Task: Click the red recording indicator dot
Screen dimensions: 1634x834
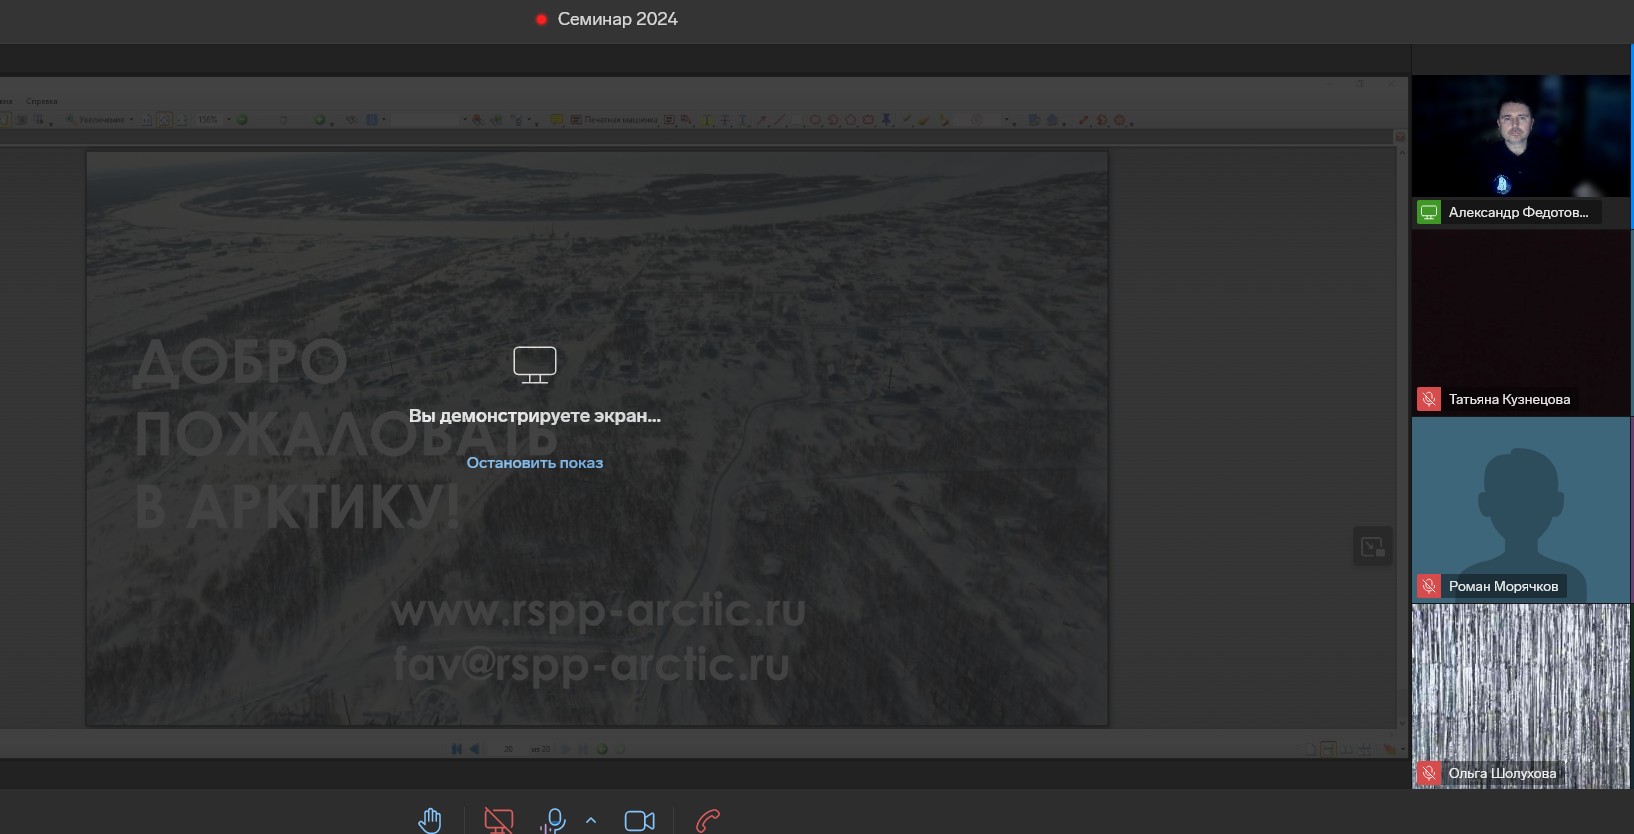Action: tap(541, 19)
